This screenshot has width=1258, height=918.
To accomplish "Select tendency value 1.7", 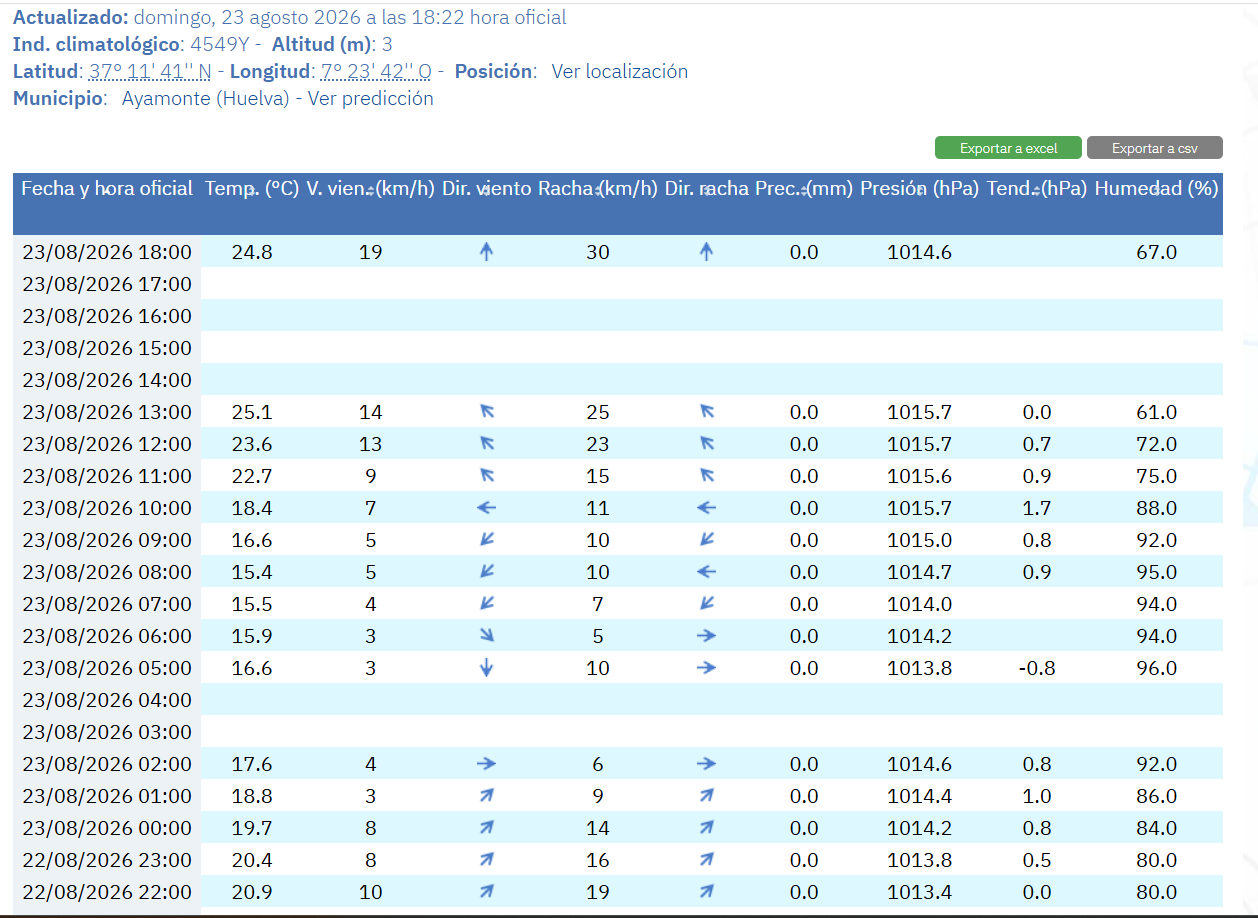I will point(1038,508).
